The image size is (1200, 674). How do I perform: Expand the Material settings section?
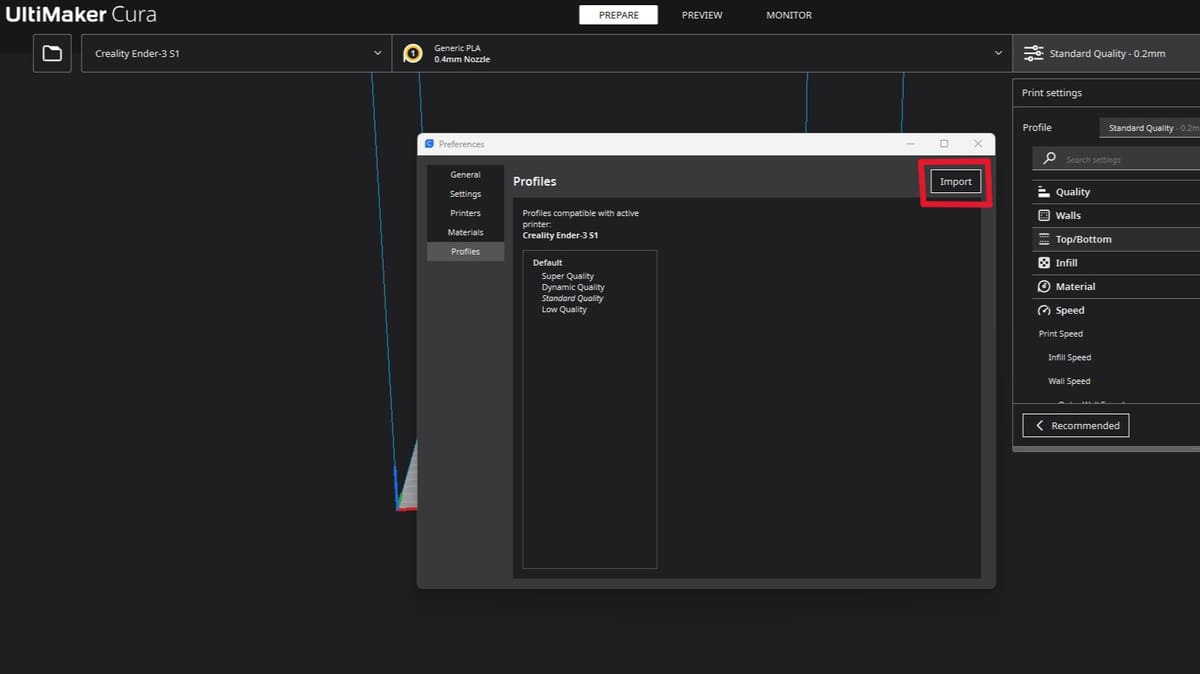[1115, 286]
